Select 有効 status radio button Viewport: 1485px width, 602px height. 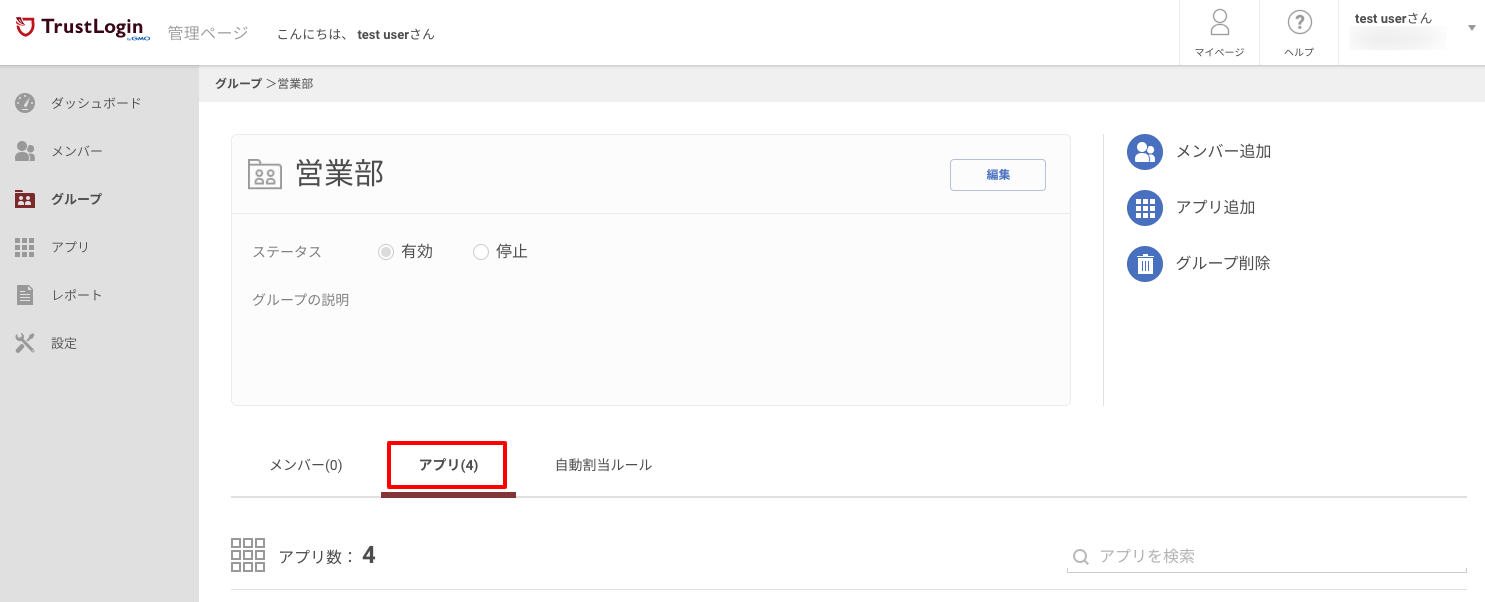coord(385,252)
